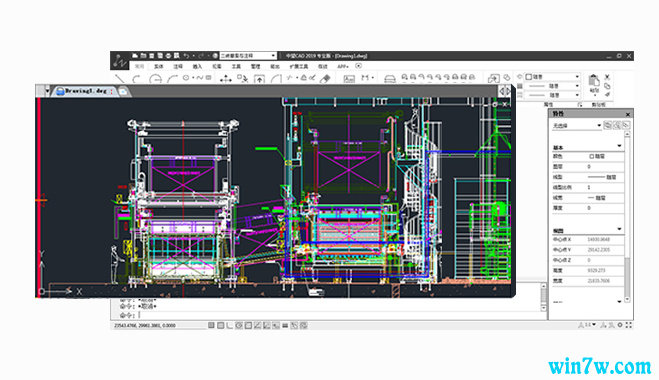Toggle lineweight display in status bar
The image size is (659, 380).
click(x=285, y=325)
